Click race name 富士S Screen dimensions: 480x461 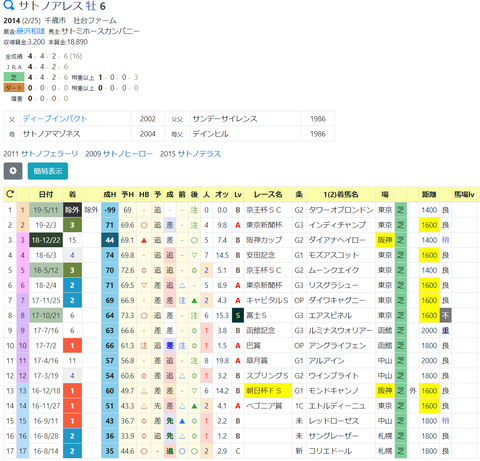click(x=257, y=315)
